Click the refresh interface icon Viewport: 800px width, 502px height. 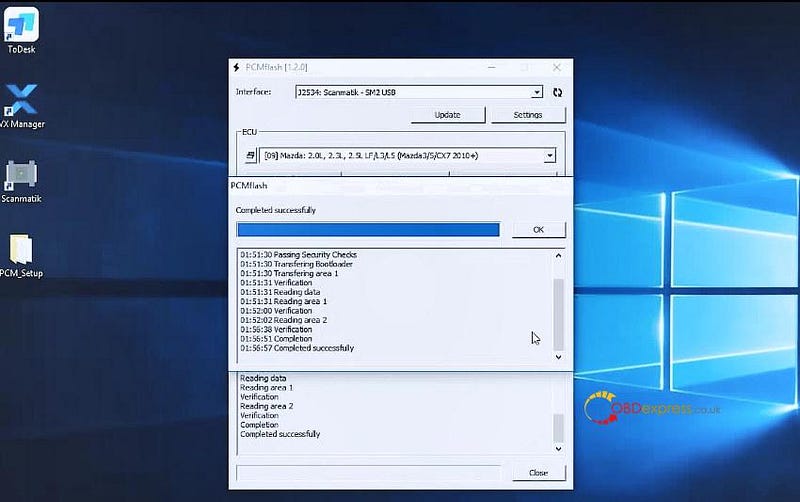coord(557,92)
